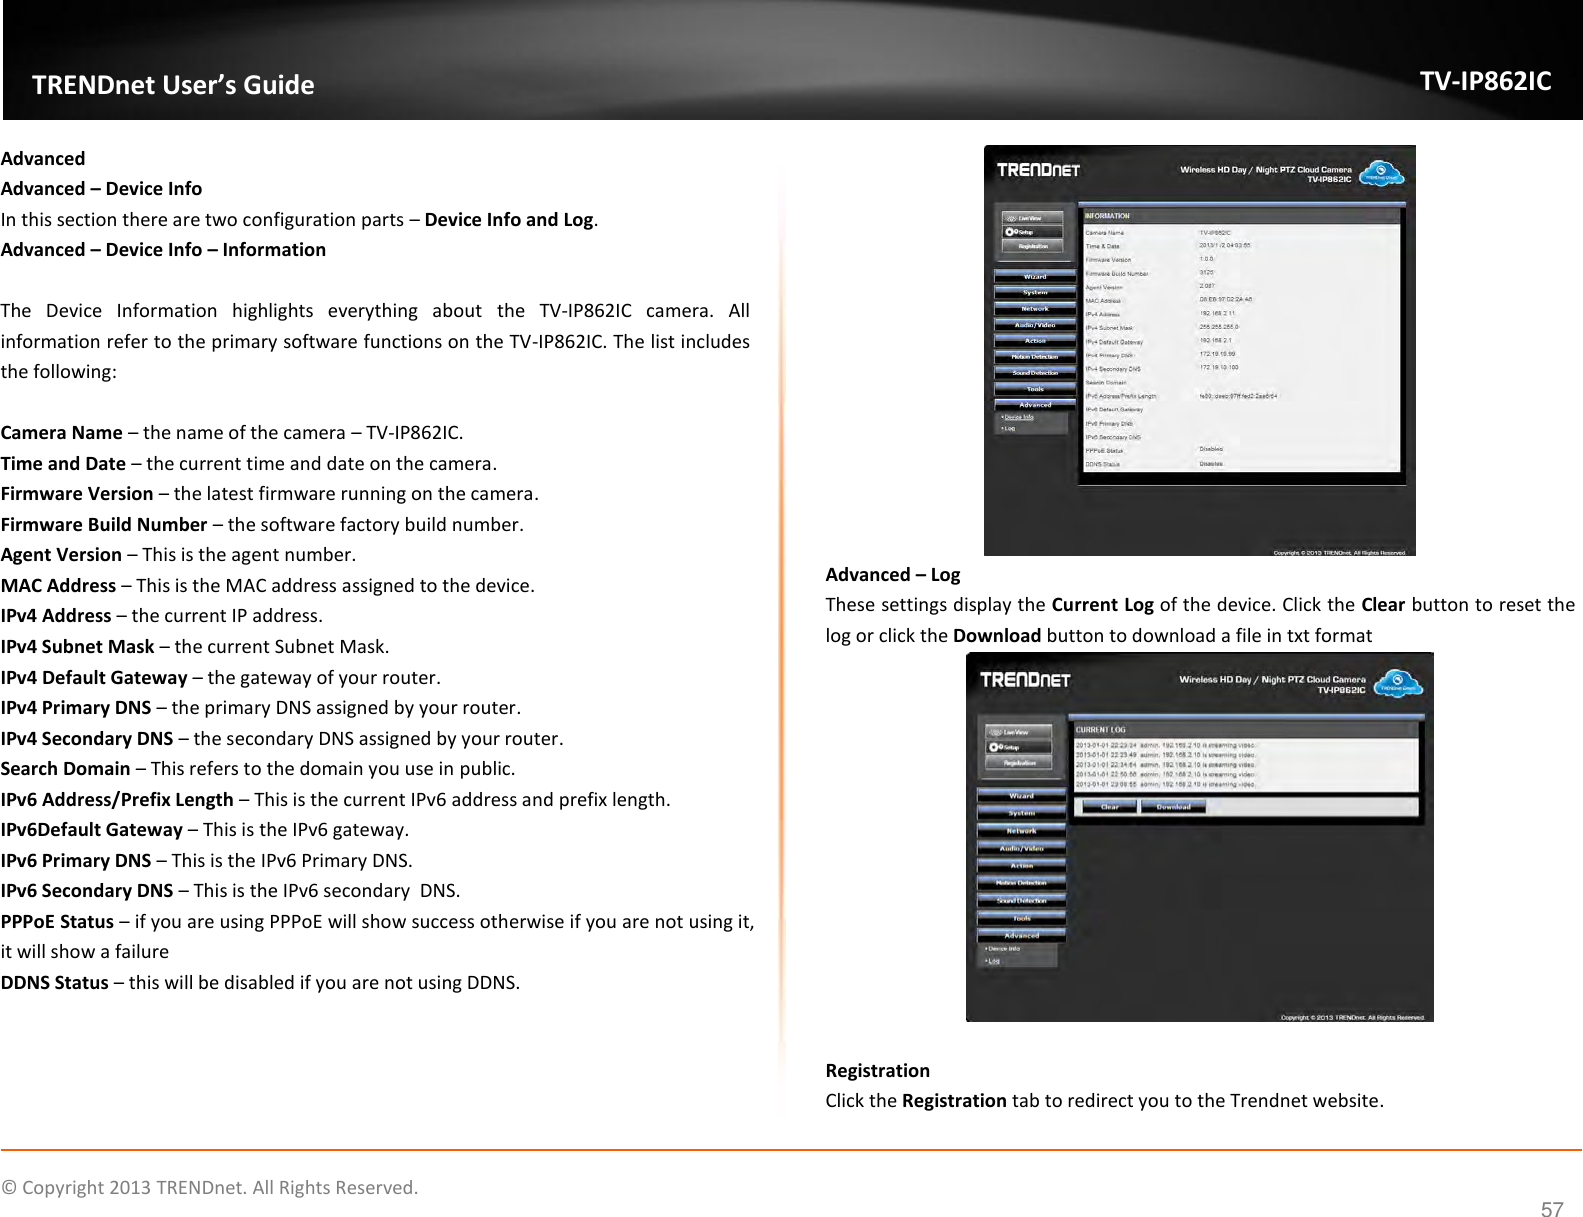
Task: Click the bold 'Registration' section heading
Action: coord(877,1071)
